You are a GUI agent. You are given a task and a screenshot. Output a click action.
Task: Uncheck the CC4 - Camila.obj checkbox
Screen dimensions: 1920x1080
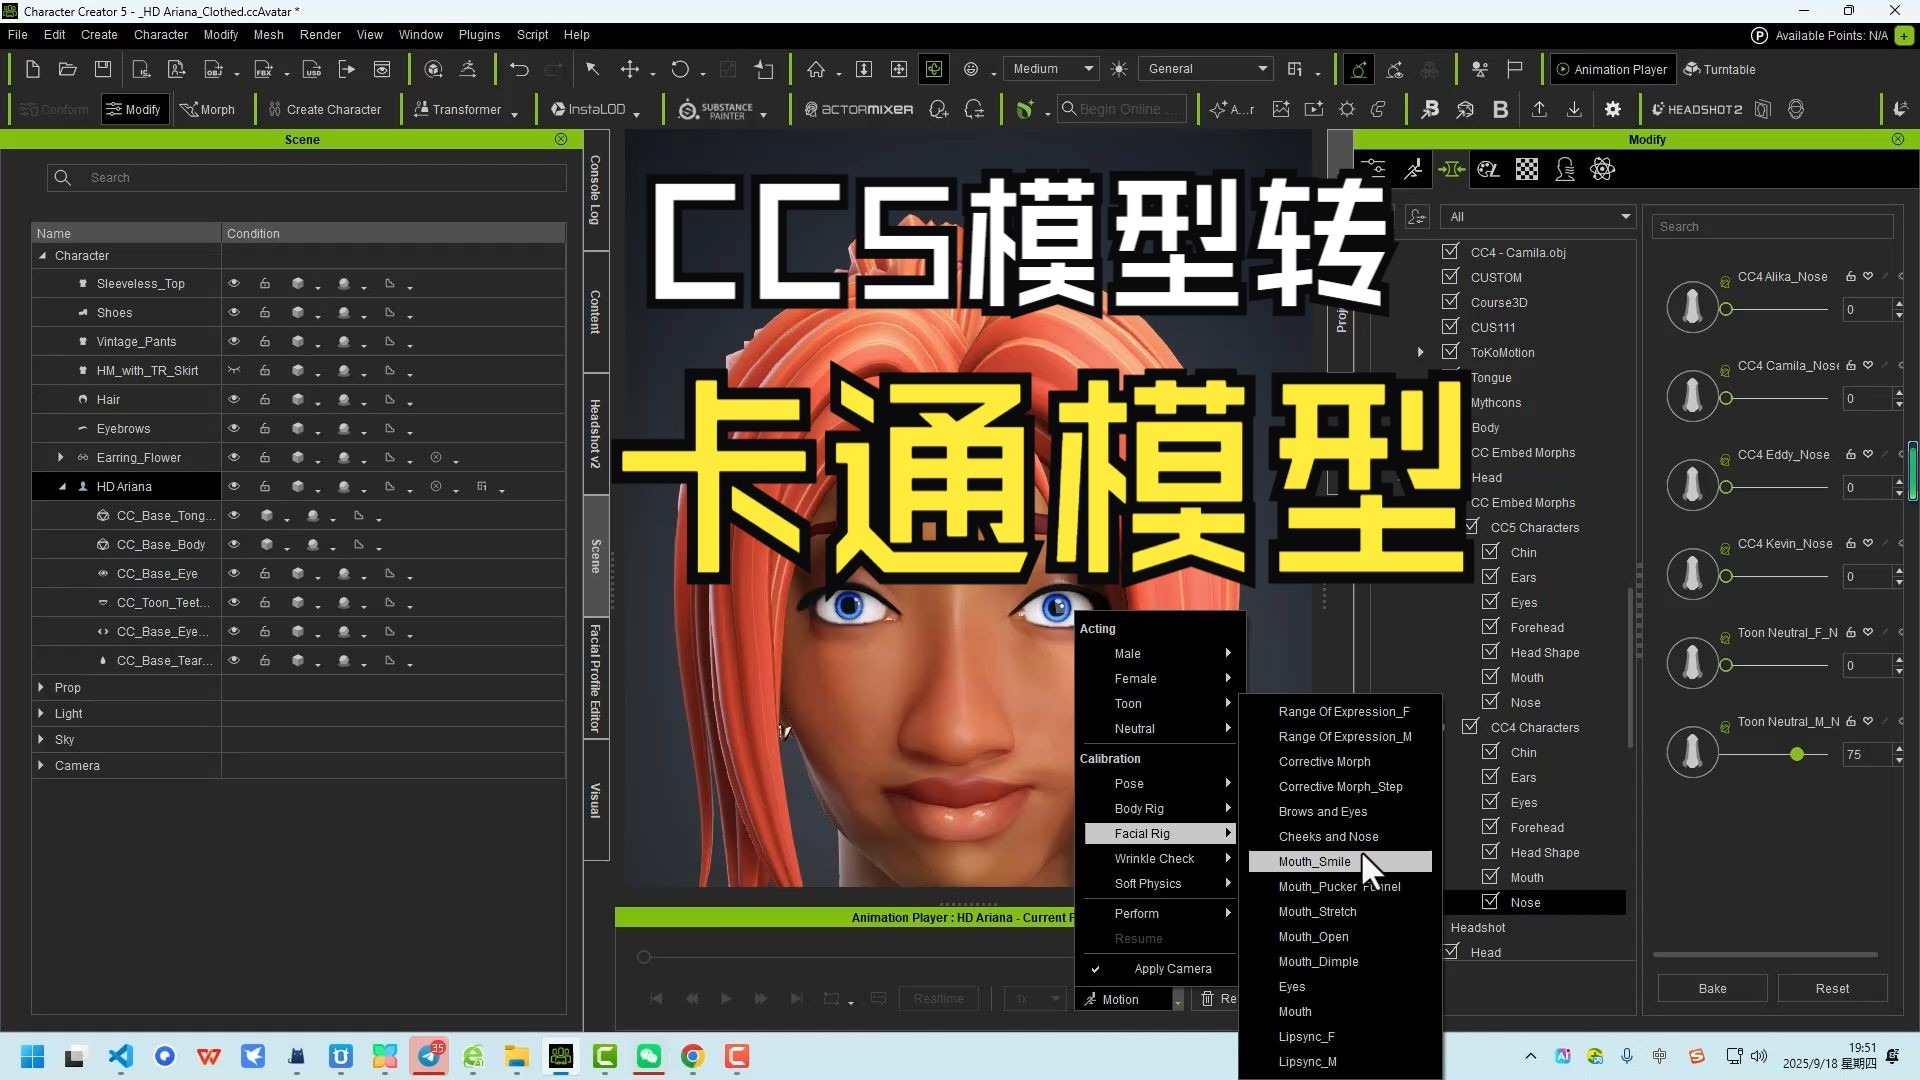click(1450, 251)
